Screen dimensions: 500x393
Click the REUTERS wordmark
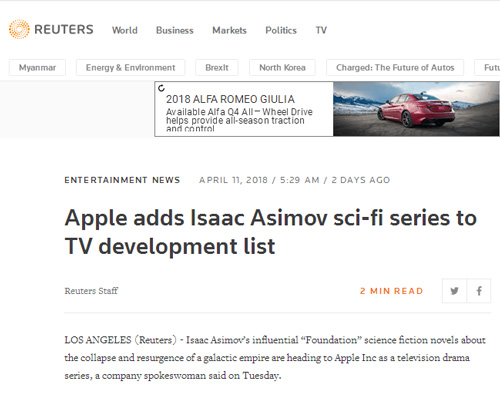pos(64,29)
